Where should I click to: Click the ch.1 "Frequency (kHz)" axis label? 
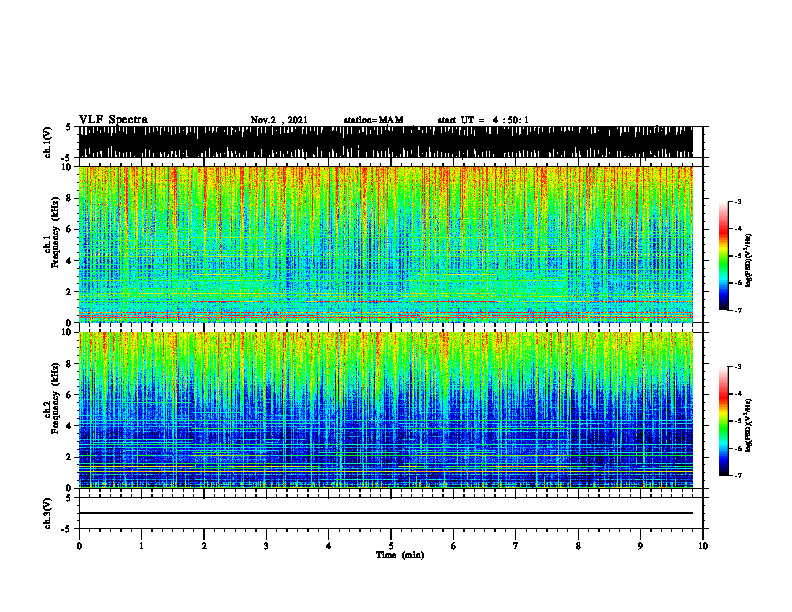click(x=55, y=232)
